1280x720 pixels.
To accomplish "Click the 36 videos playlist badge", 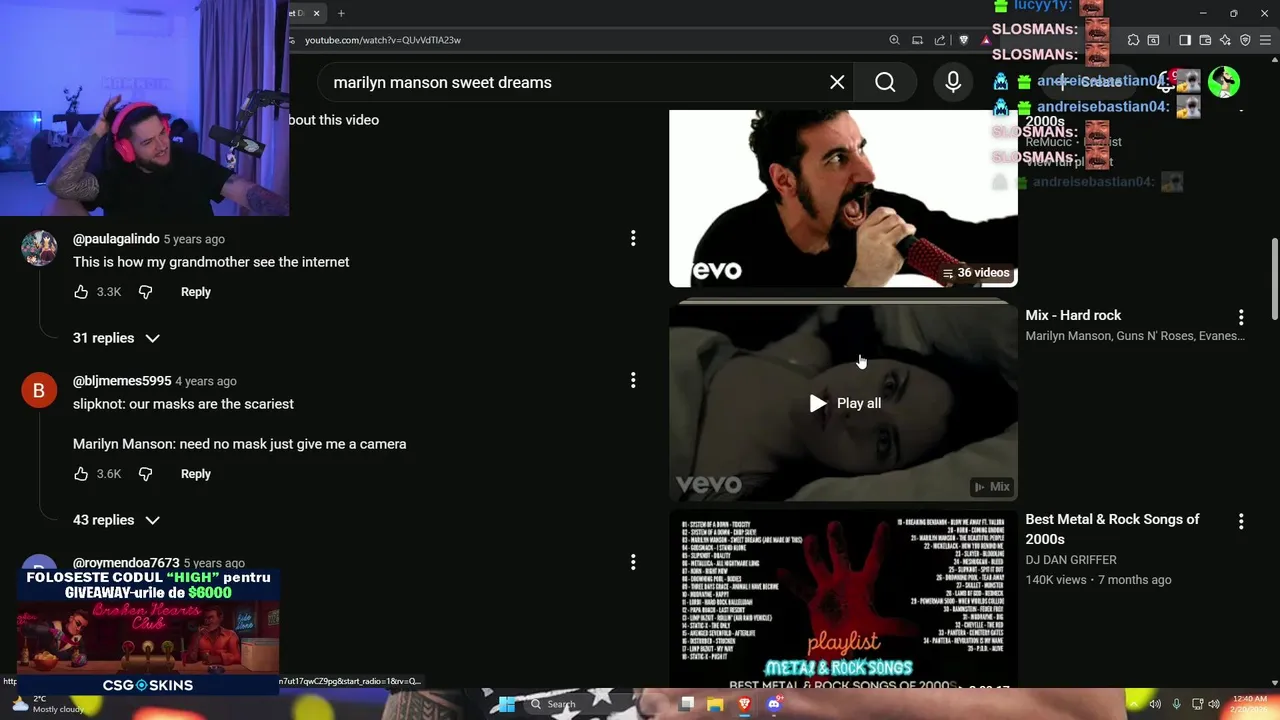I will [x=977, y=273].
